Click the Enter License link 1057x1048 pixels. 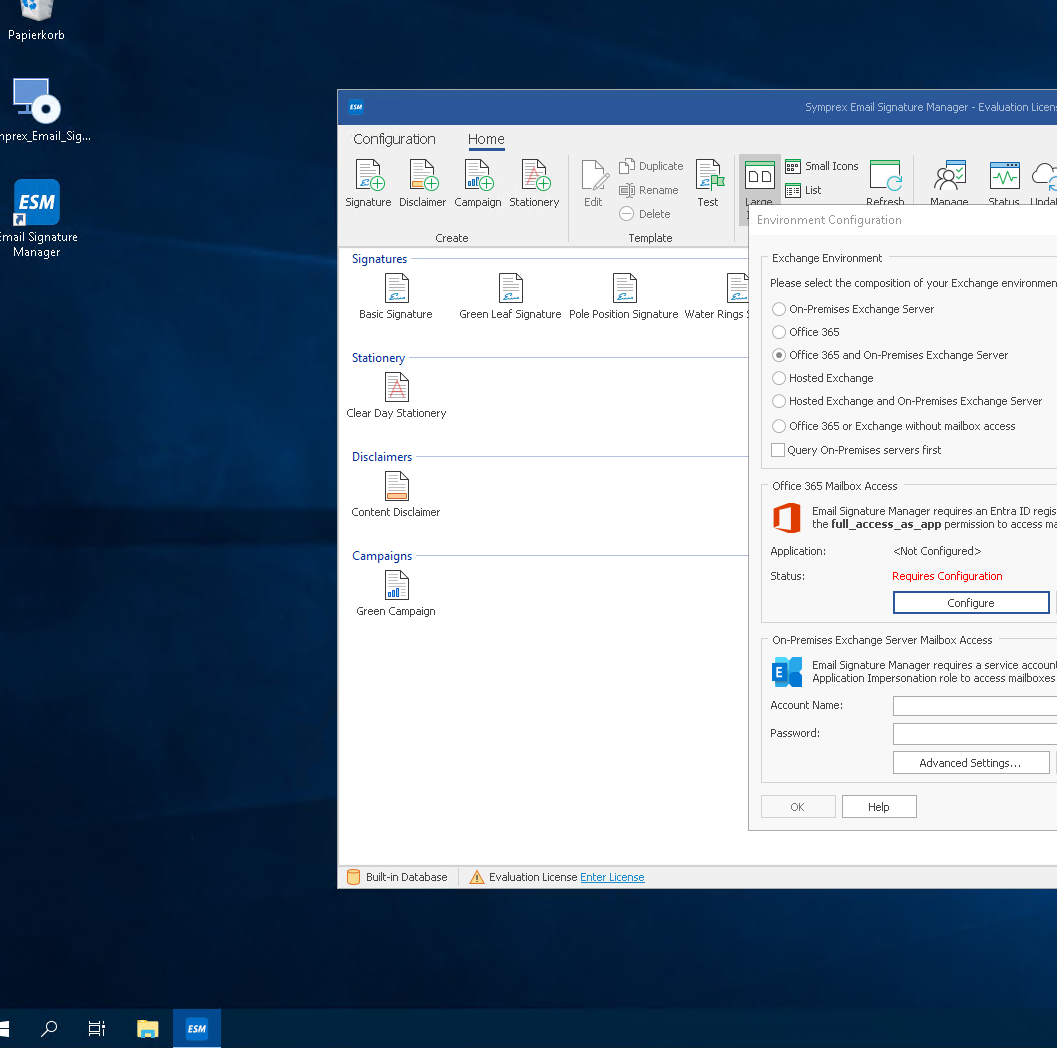tap(612, 877)
